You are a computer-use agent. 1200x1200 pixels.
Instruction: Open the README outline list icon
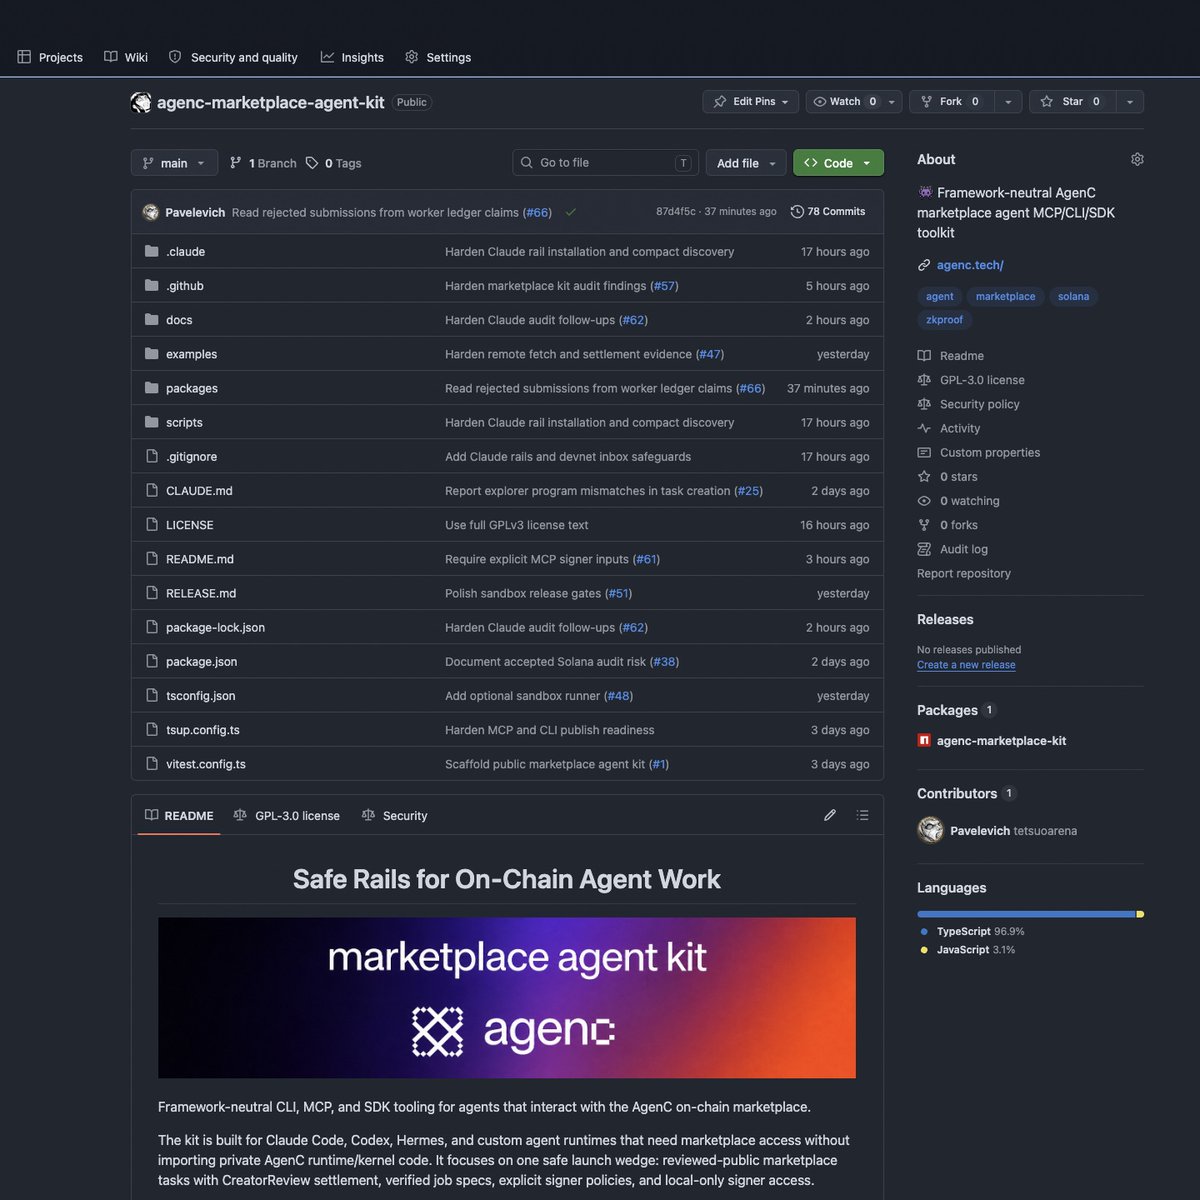pyautogui.click(x=862, y=815)
